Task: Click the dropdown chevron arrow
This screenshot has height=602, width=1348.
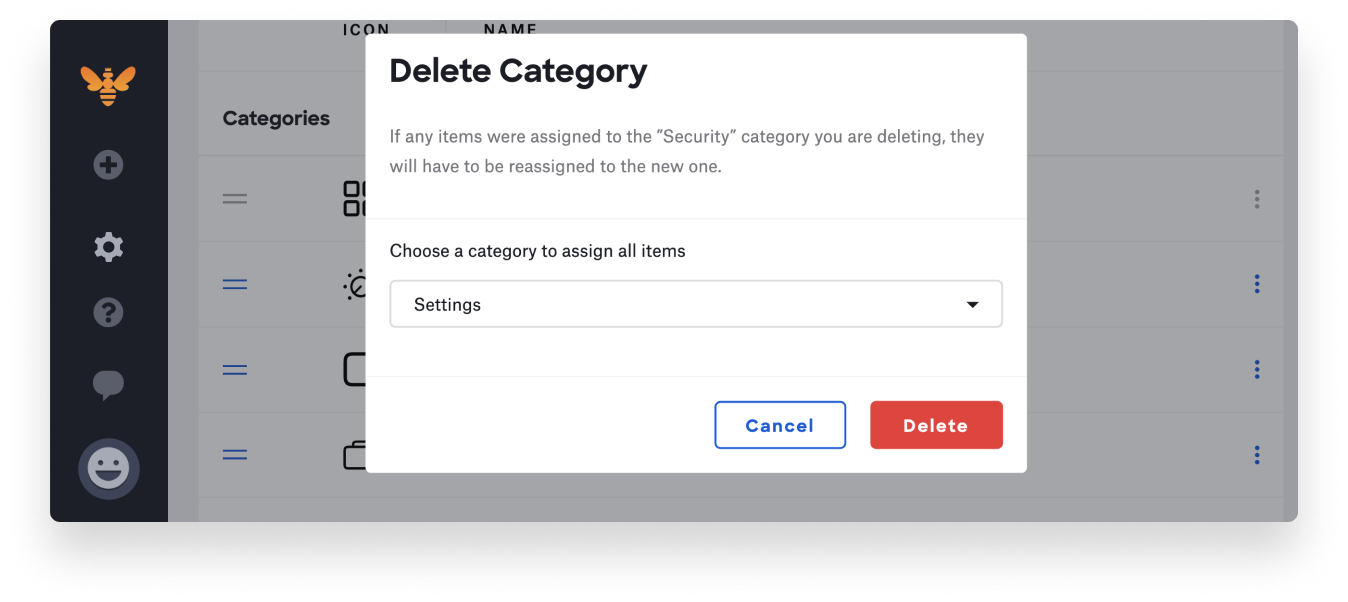Action: click(x=971, y=303)
